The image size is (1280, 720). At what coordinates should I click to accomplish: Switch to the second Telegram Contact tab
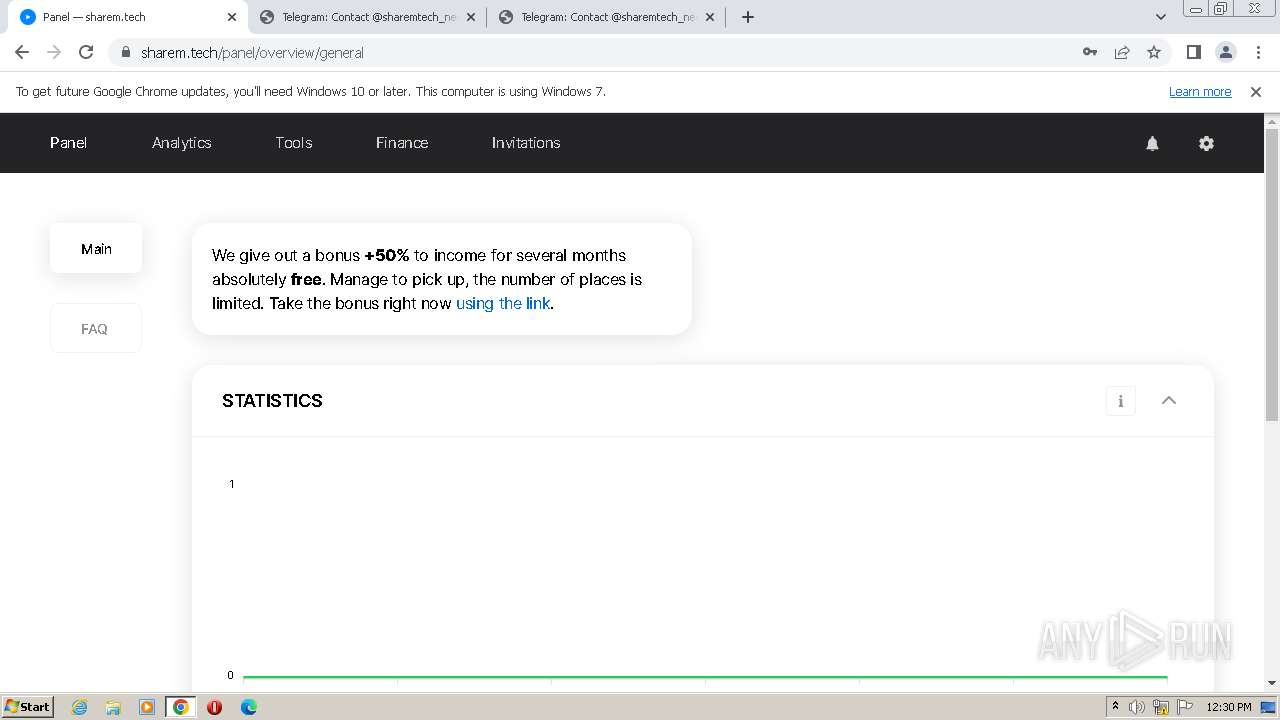point(607,17)
